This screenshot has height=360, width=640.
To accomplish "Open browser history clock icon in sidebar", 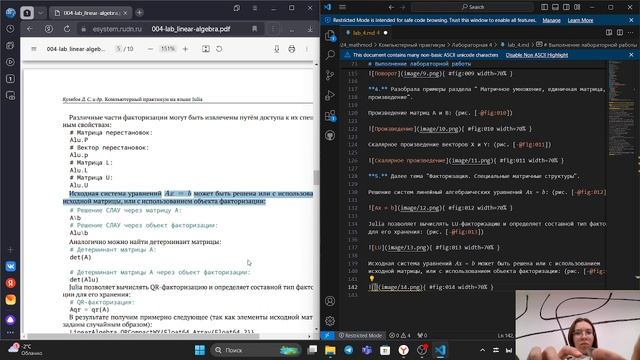I will pyautogui.click(x=11, y=29).
